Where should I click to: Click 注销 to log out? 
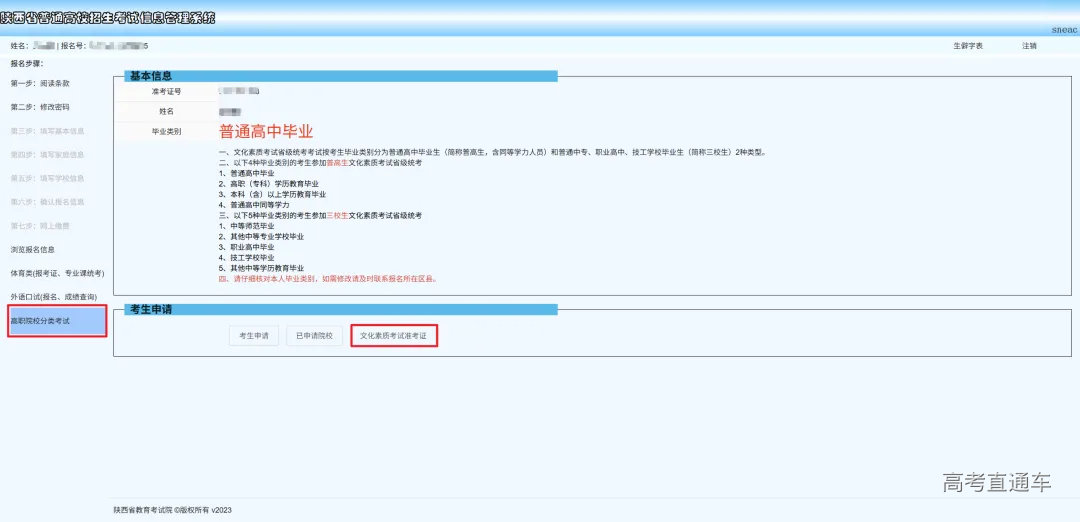coord(1029,46)
